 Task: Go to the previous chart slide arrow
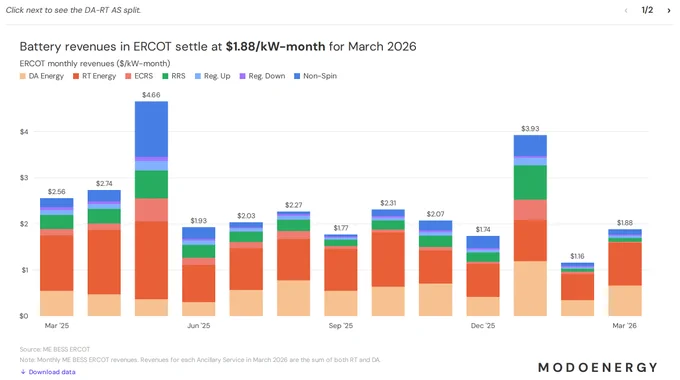click(x=626, y=10)
